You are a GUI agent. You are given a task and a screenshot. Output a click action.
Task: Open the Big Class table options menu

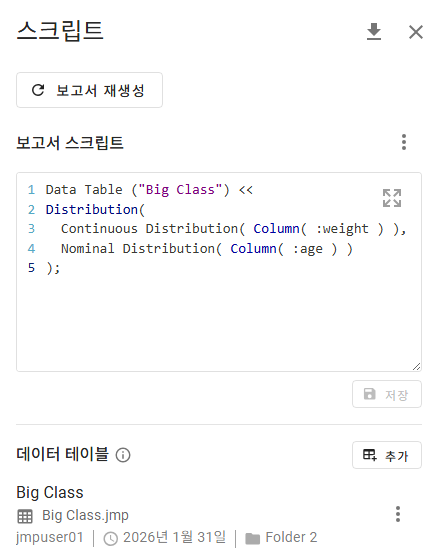(x=398, y=514)
